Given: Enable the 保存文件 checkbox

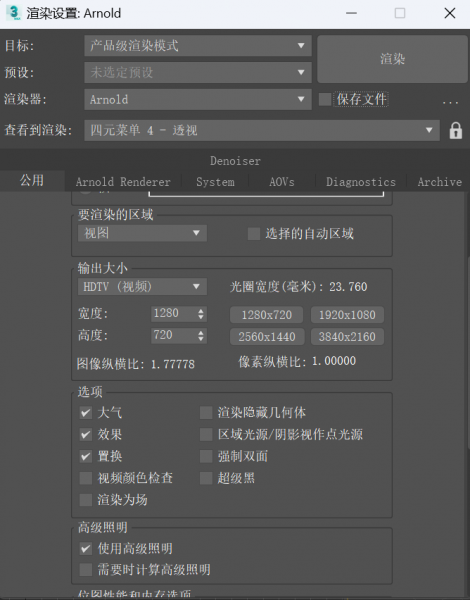Looking at the screenshot, I should click(325, 99).
